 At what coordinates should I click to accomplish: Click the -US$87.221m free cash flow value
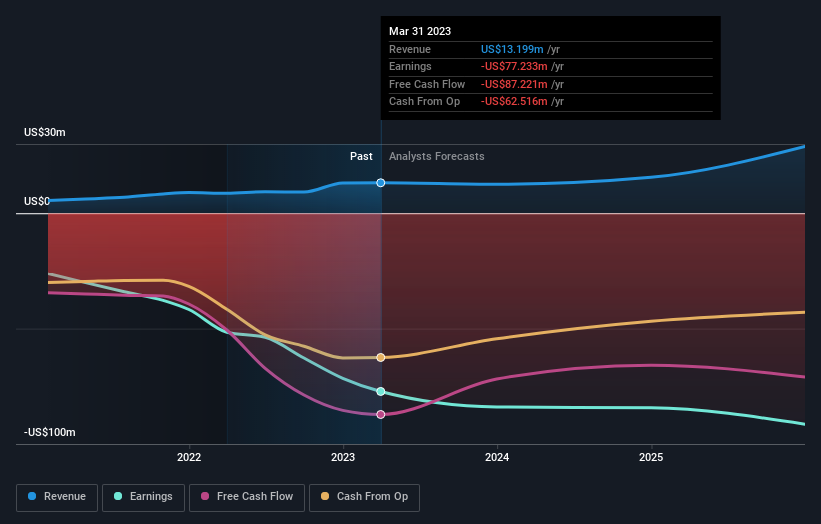tap(514, 84)
